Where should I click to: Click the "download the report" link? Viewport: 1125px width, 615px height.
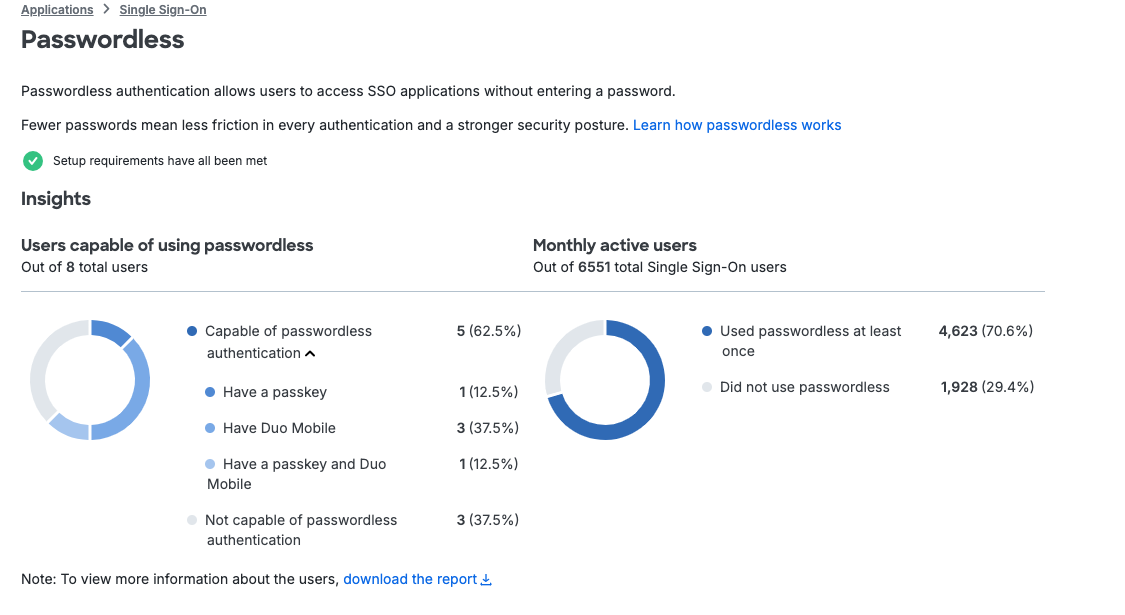coord(410,579)
